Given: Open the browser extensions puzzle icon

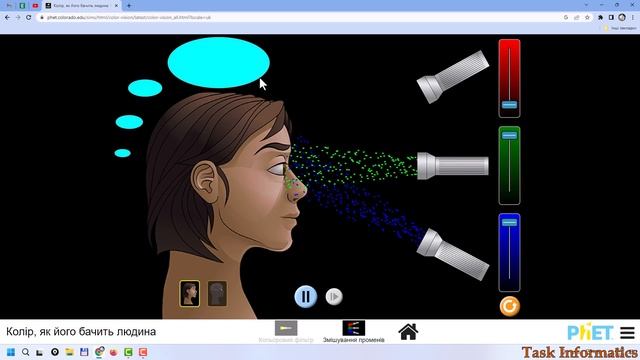Looking at the screenshot, I should tap(600, 18).
